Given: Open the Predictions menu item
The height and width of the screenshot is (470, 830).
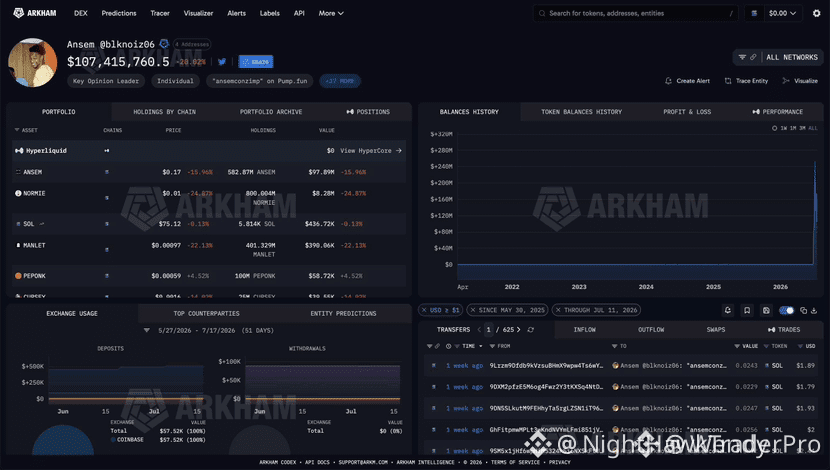Looking at the screenshot, I should click(x=119, y=13).
